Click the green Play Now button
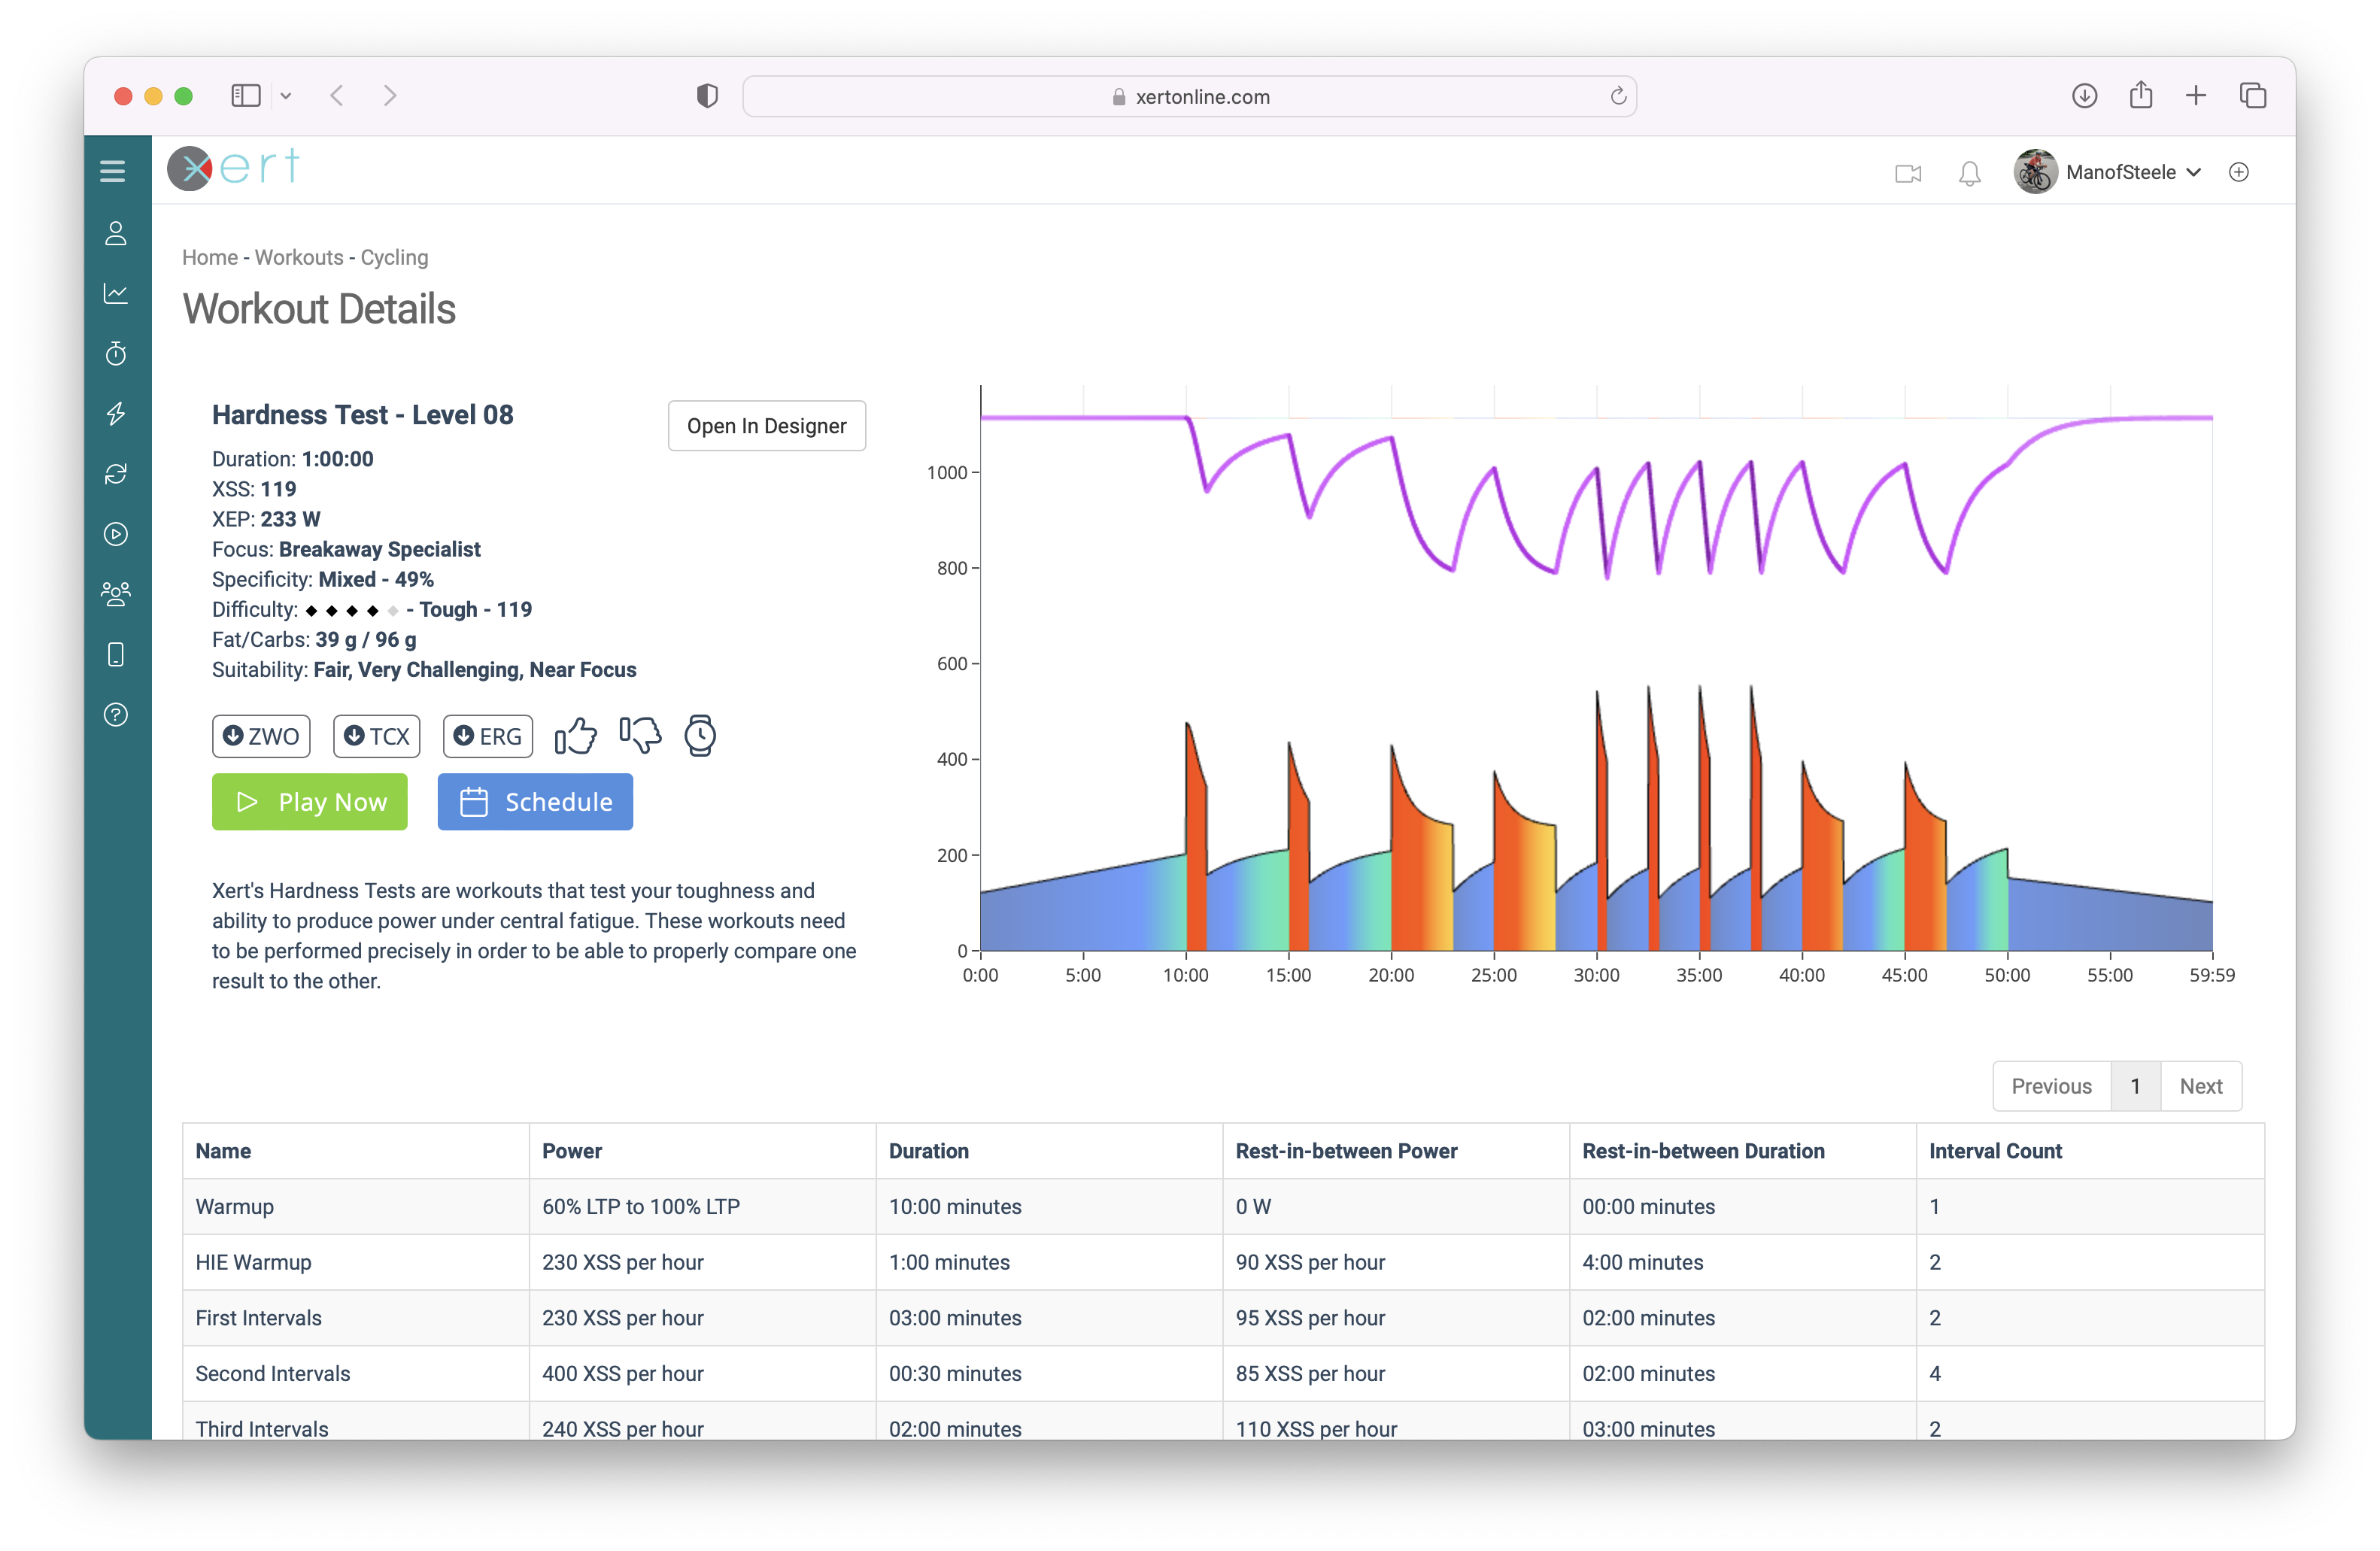The image size is (2380, 1551). pyautogui.click(x=310, y=802)
